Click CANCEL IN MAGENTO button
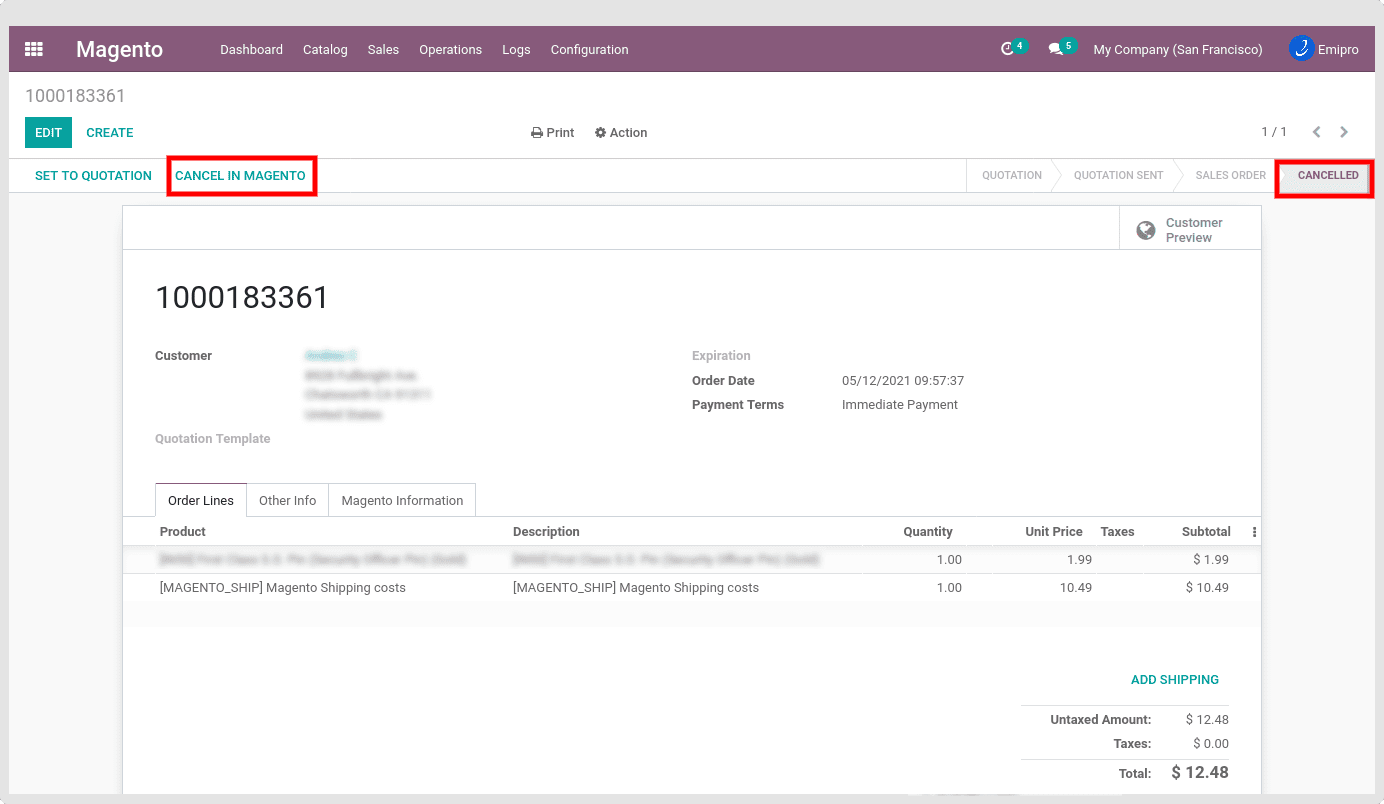This screenshot has width=1384, height=804. [x=240, y=176]
